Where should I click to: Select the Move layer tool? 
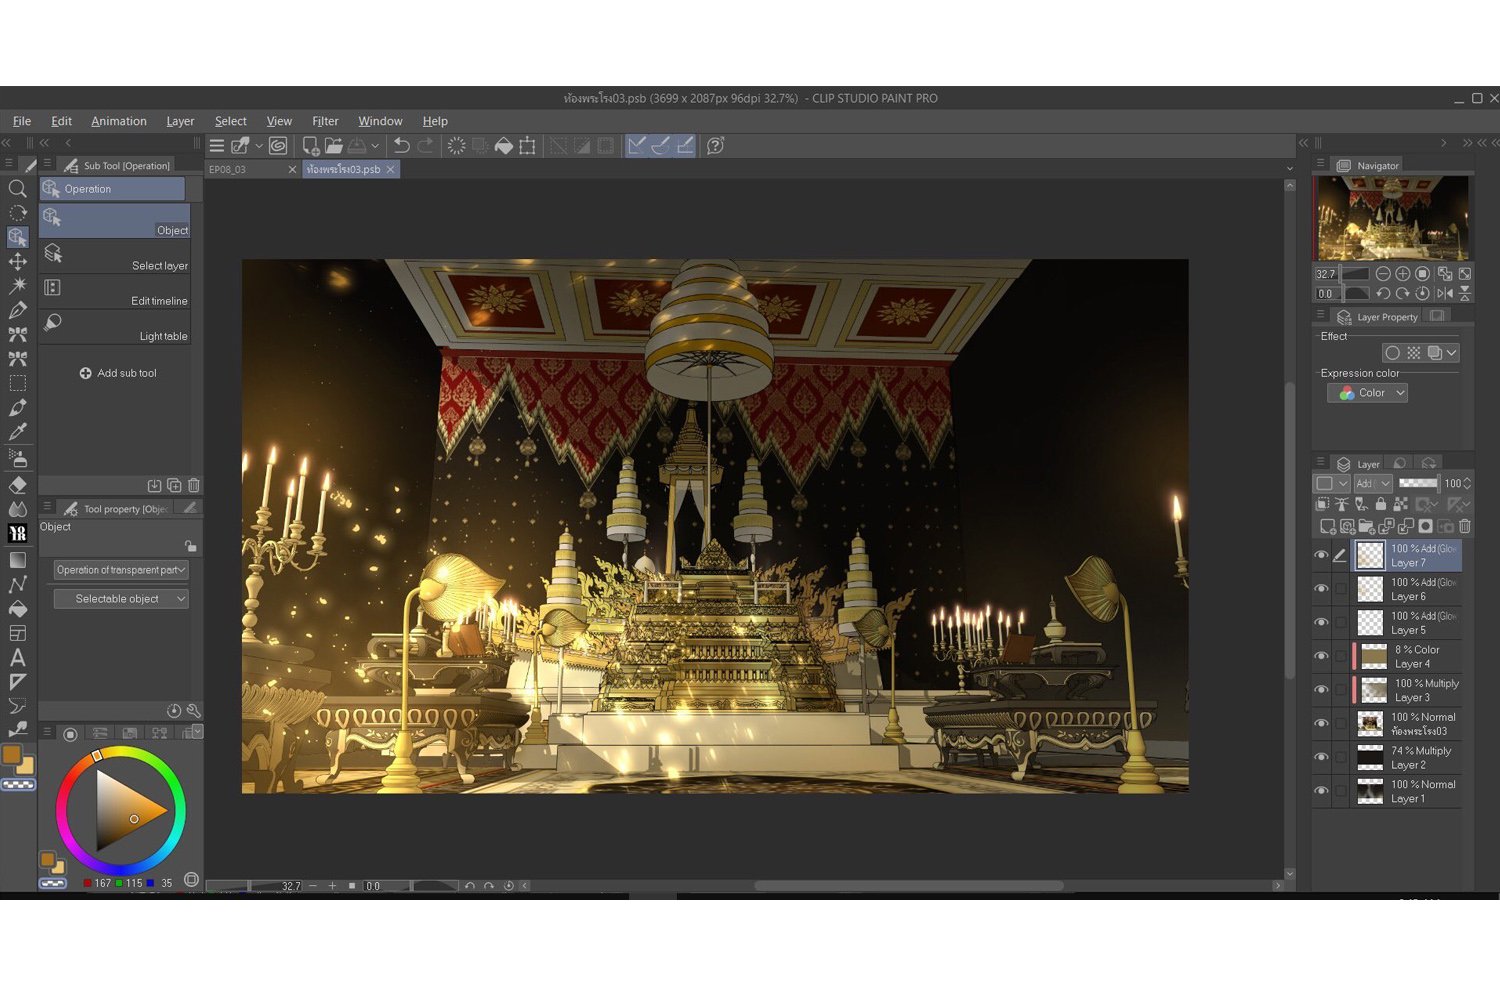pos(17,262)
